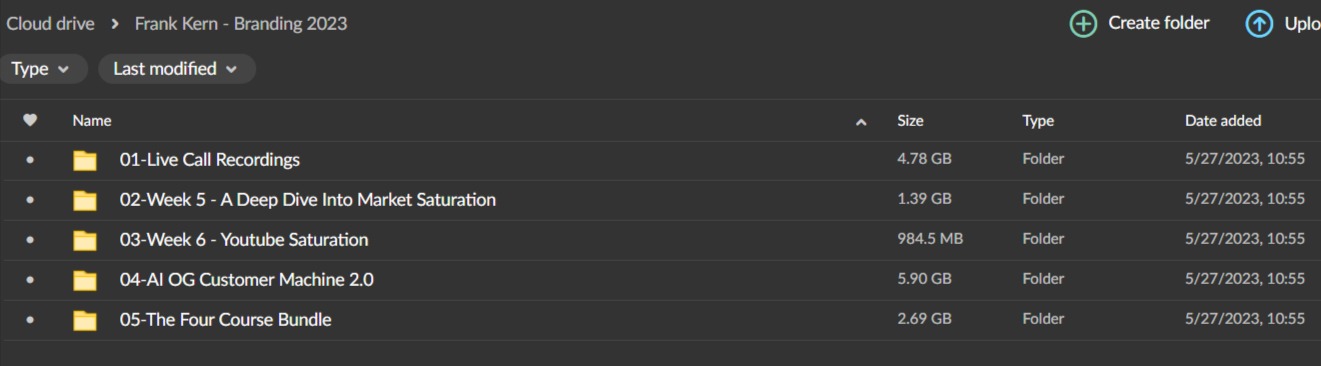Viewport: 1321px width, 366px height.
Task: Click folder icon for 04-AI OG Customer Machine
Action: point(85,280)
